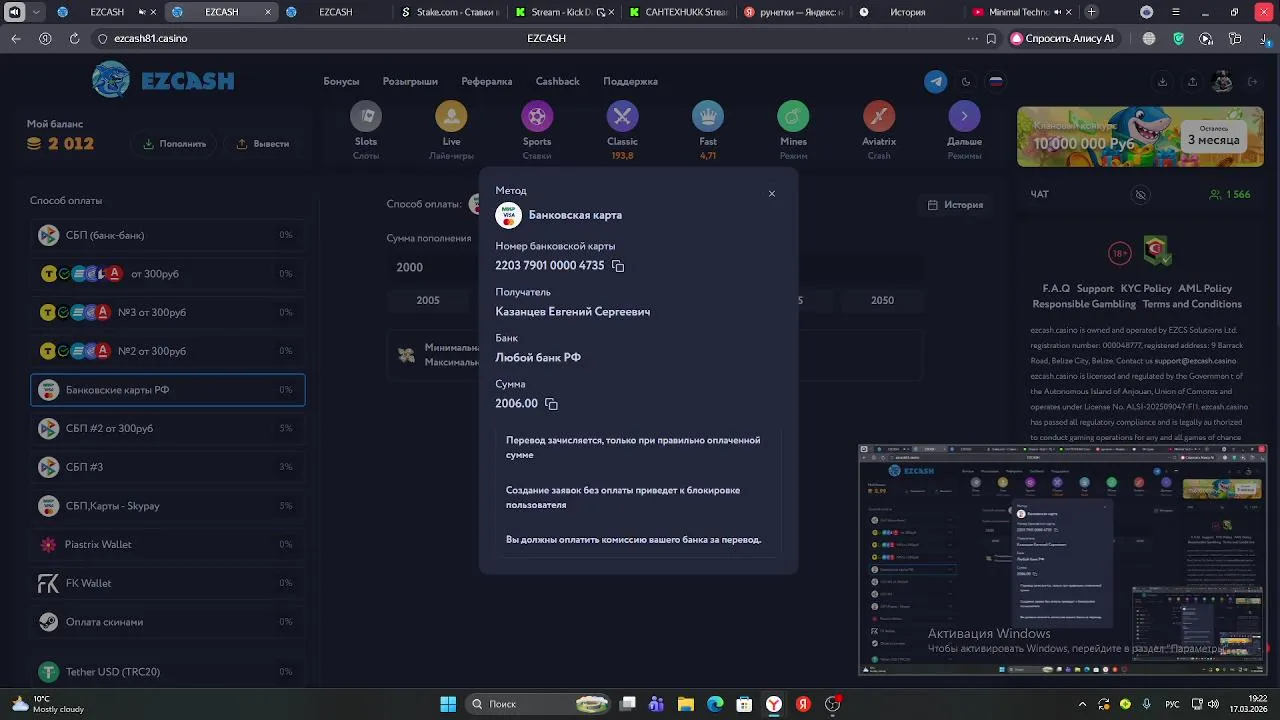Select №3 от 300руб payment method

pyautogui.click(x=168, y=313)
